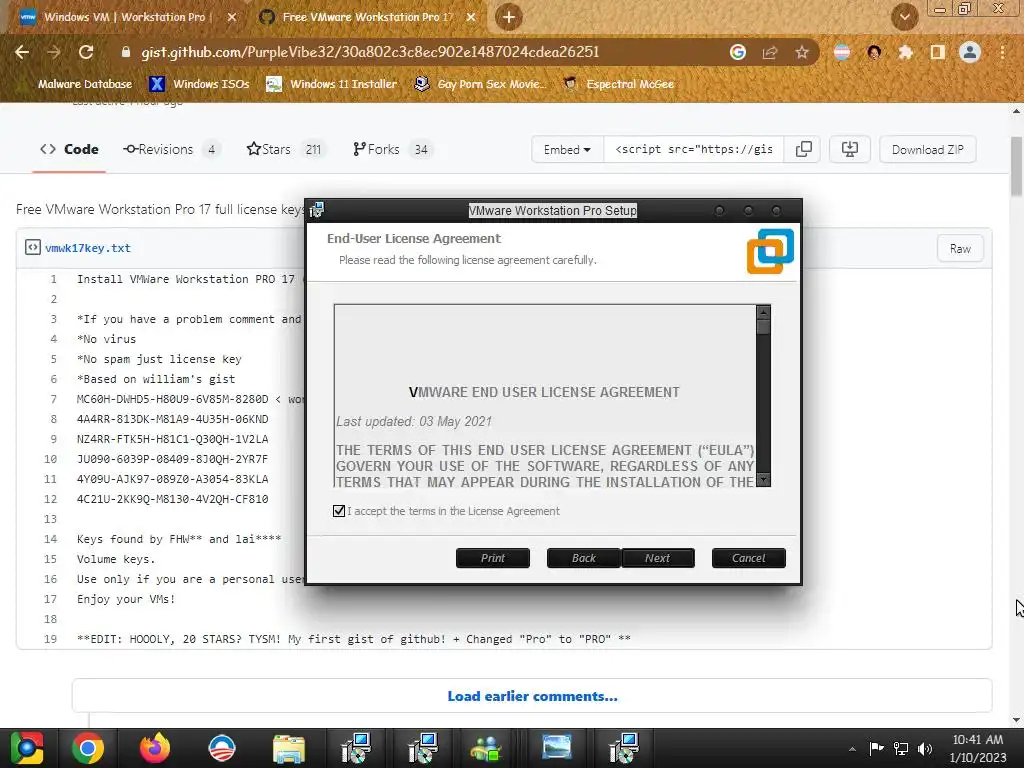Open the Obama logo taskbar icon

[222, 748]
